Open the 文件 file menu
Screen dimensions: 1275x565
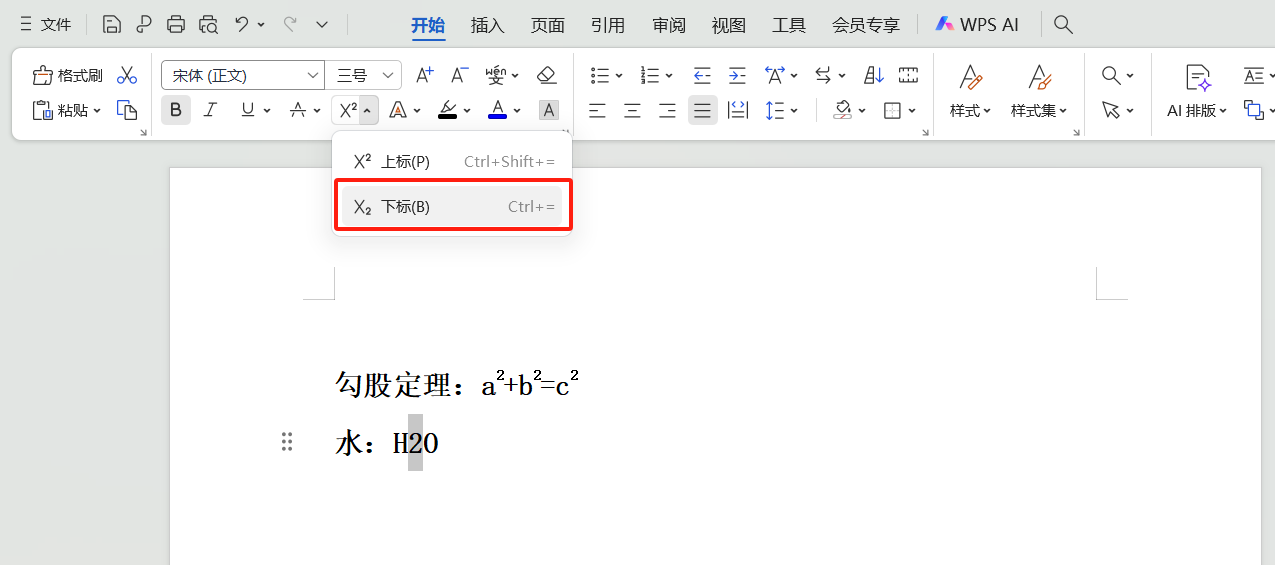(45, 25)
